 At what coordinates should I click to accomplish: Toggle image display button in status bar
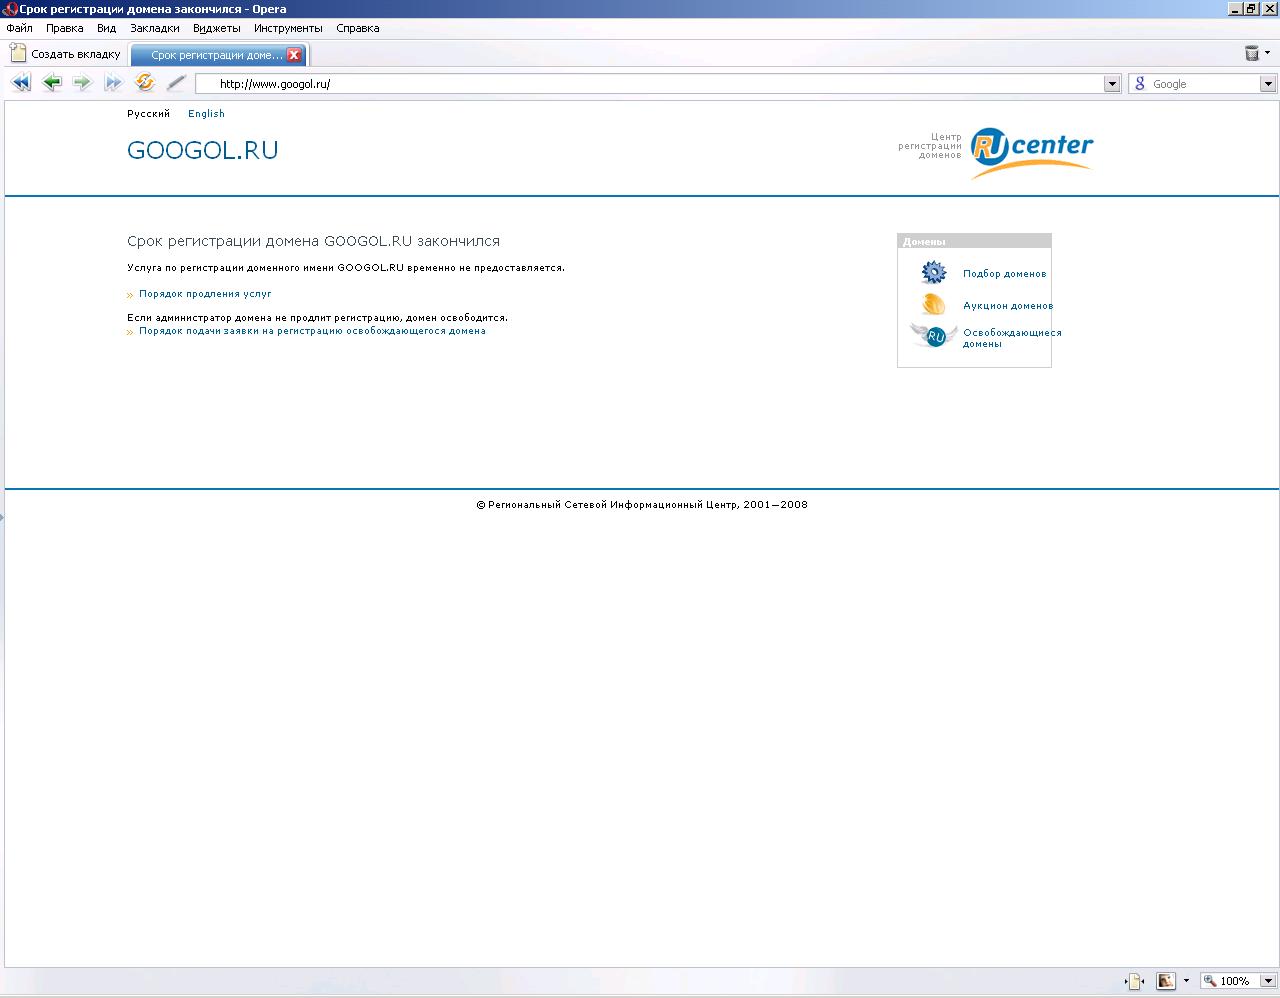(x=1166, y=981)
